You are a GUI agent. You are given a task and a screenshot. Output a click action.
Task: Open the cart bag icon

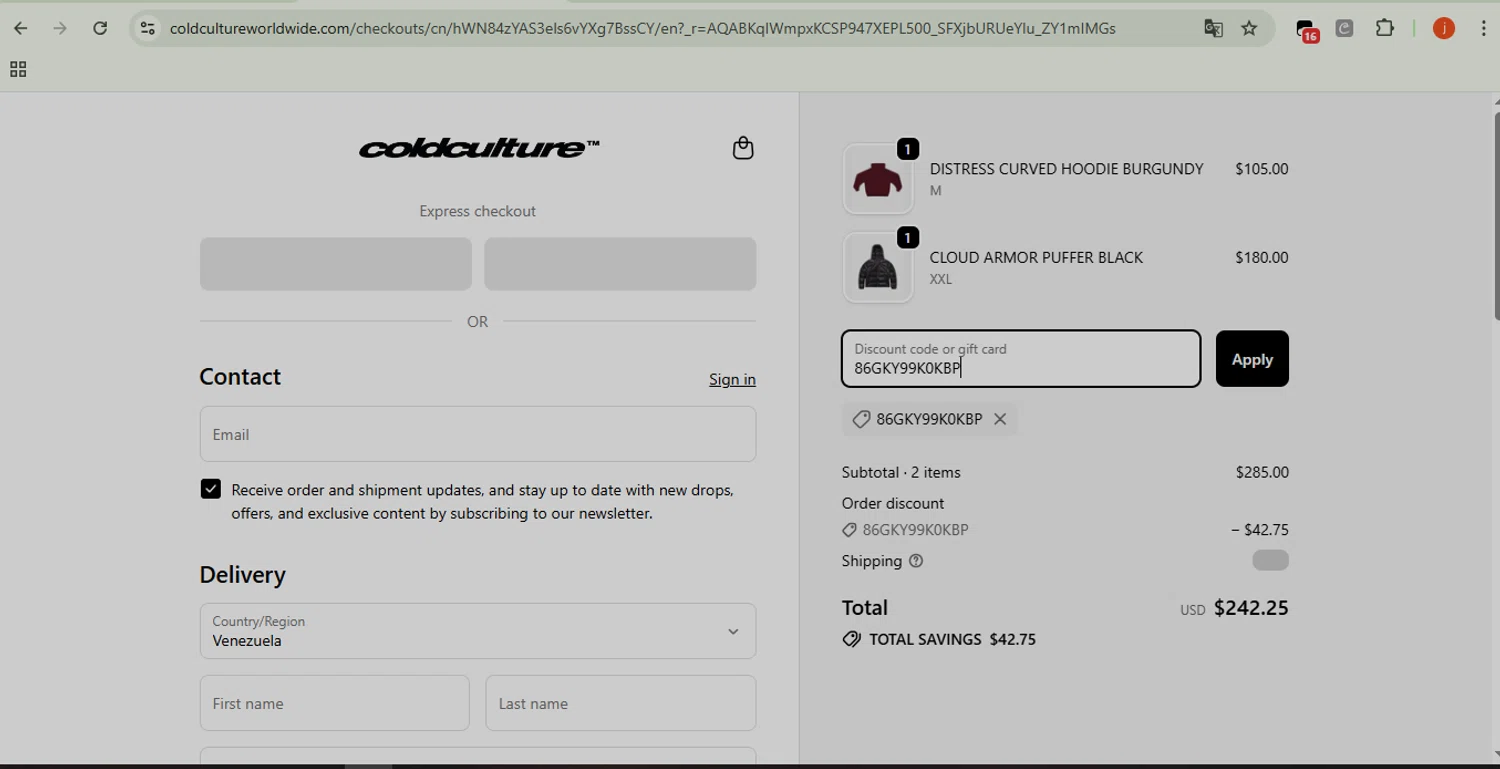pos(743,148)
